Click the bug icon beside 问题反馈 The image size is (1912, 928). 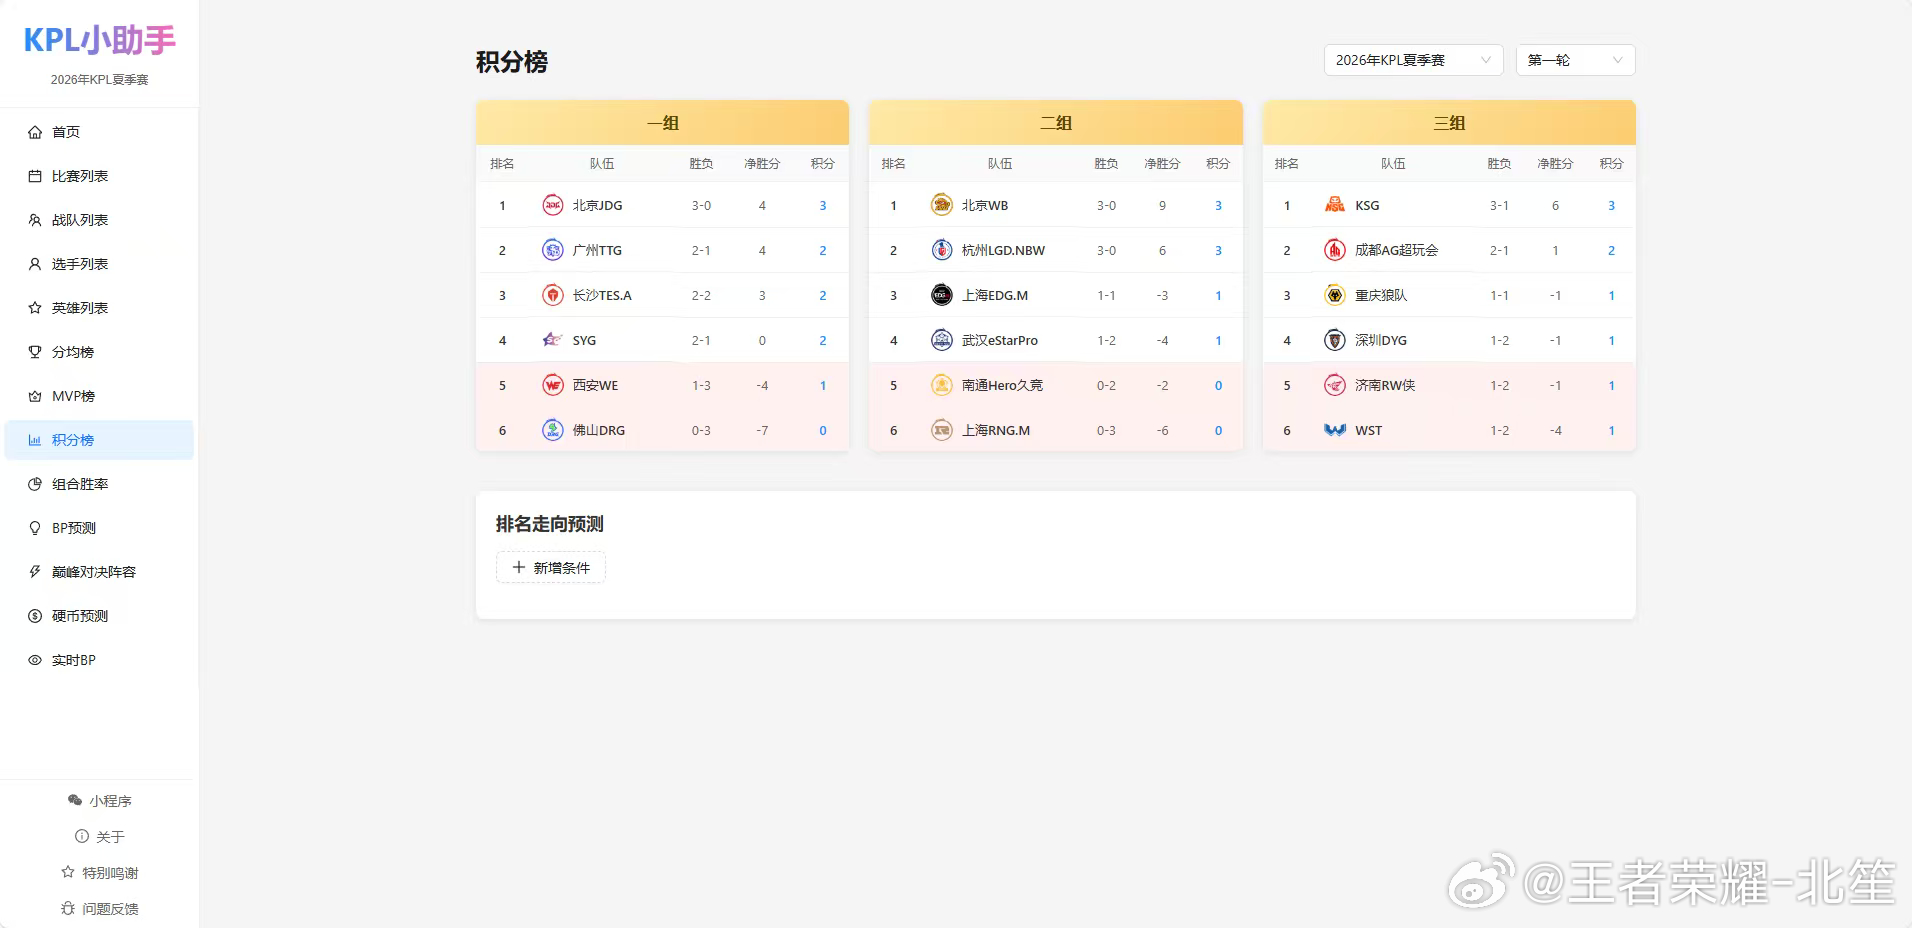click(68, 908)
